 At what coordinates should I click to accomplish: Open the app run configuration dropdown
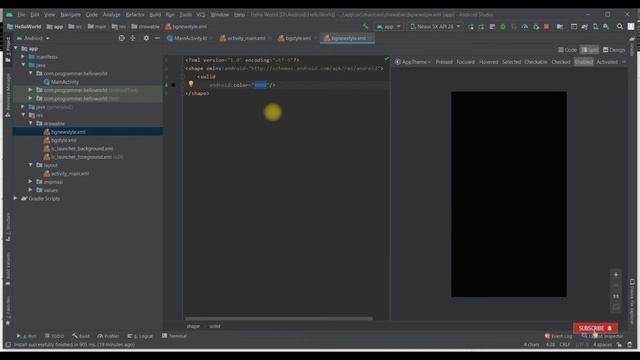[x=389, y=27]
